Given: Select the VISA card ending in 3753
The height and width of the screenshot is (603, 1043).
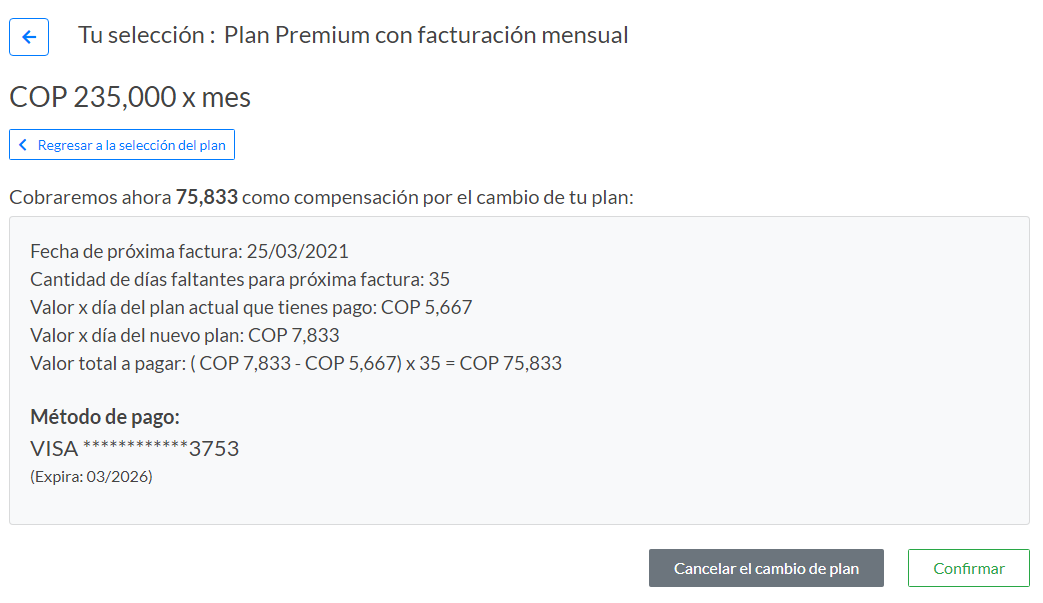Looking at the screenshot, I should [134, 448].
